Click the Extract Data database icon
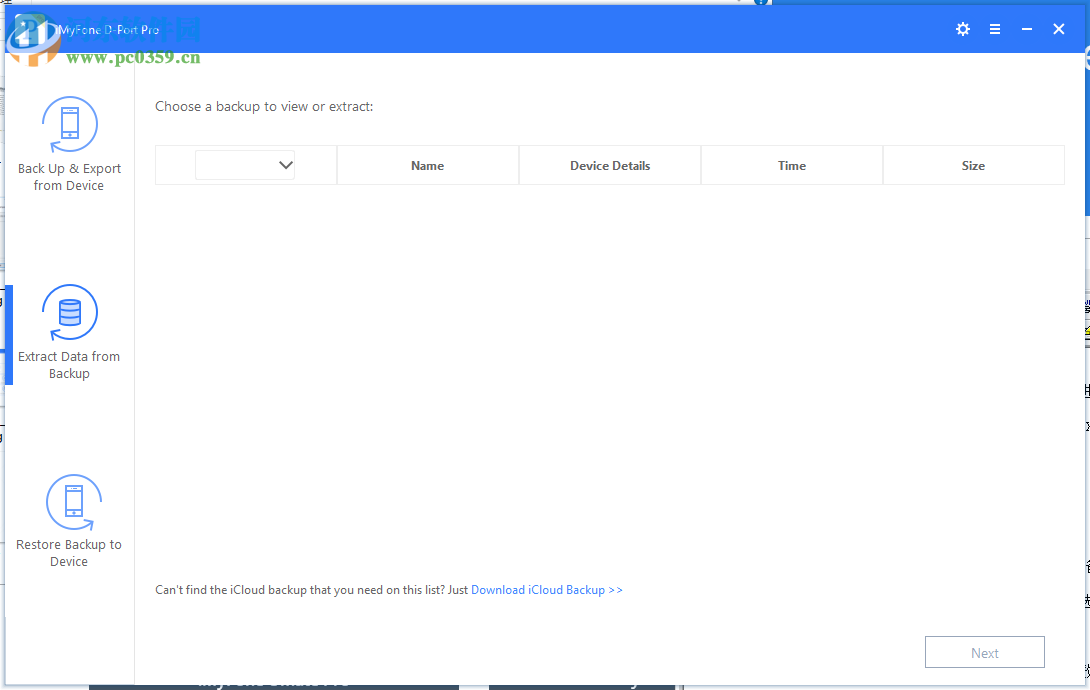1090x690 pixels. (70, 313)
